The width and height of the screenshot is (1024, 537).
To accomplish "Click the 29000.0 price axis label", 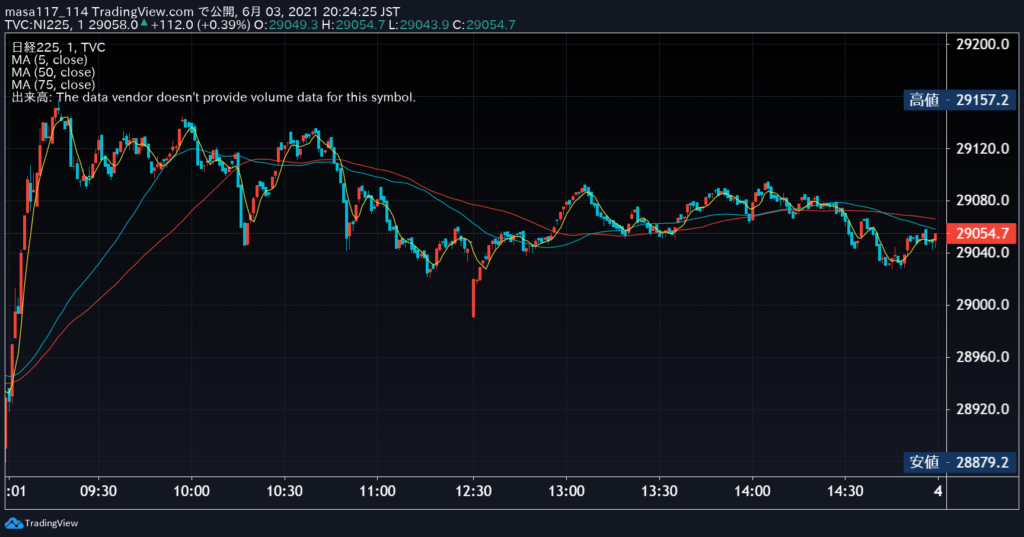I will (982, 304).
